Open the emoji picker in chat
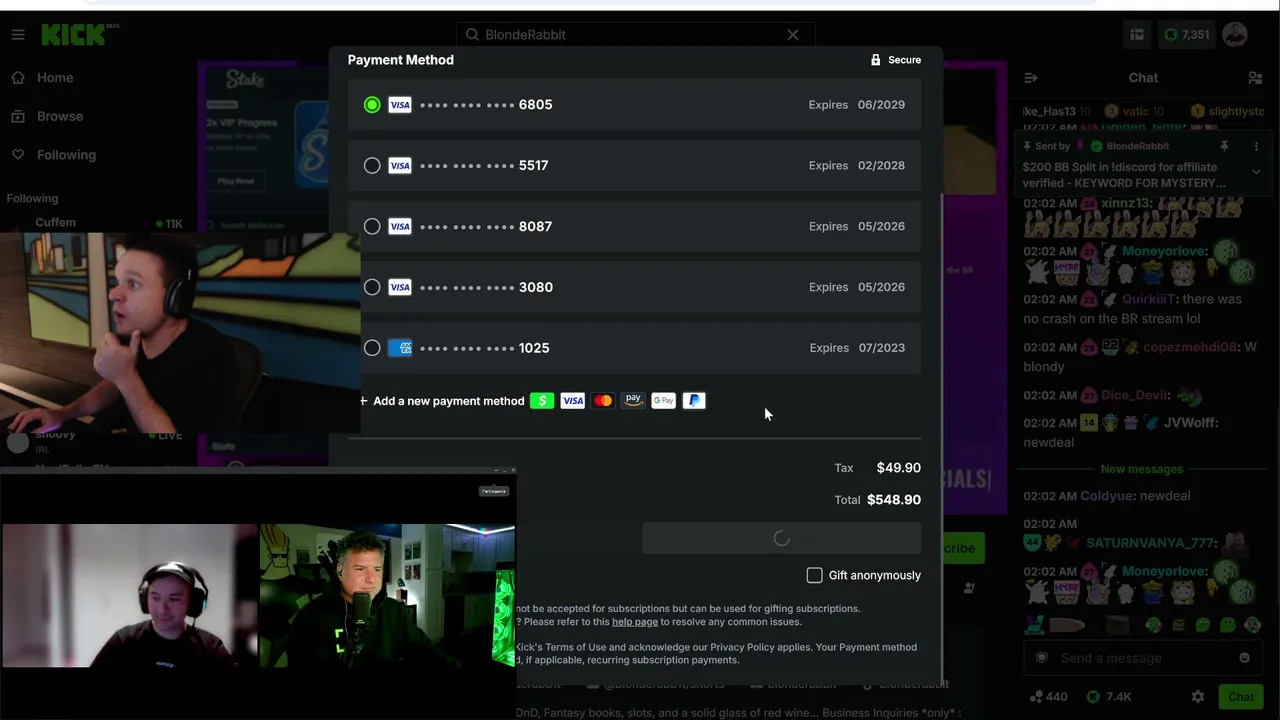 (1244, 658)
